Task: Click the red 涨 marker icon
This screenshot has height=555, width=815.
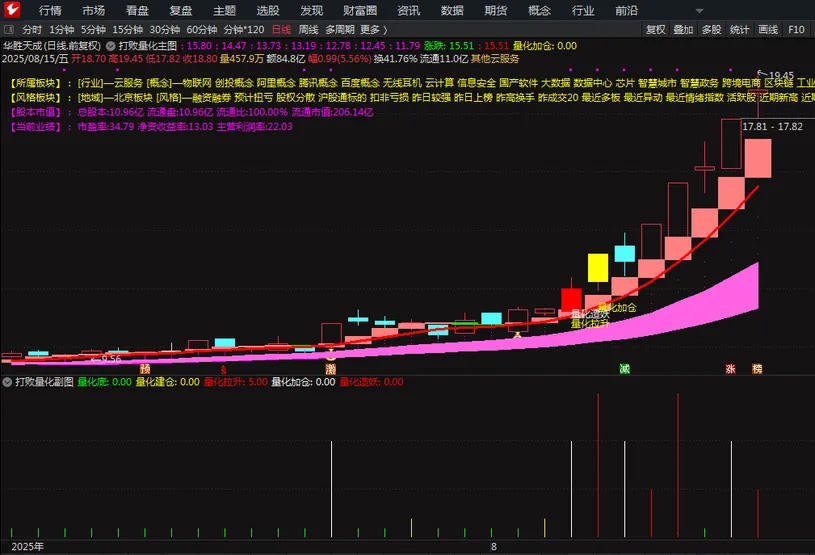Action: pos(730,369)
